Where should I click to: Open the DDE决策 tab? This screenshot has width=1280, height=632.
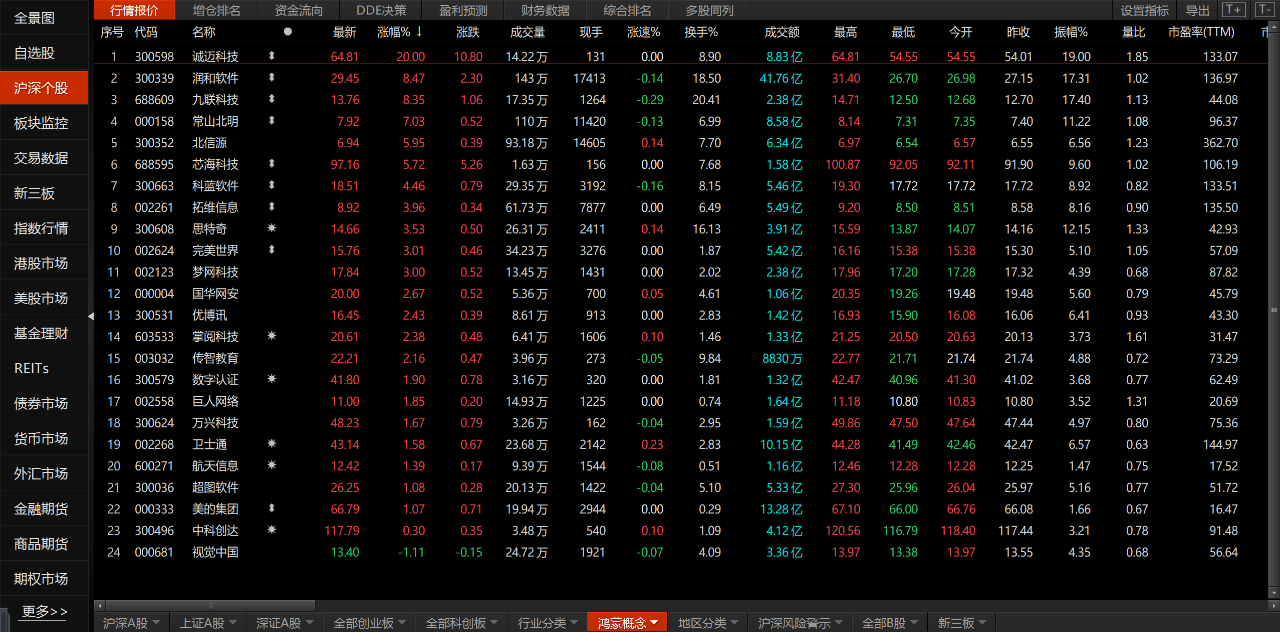coord(381,10)
